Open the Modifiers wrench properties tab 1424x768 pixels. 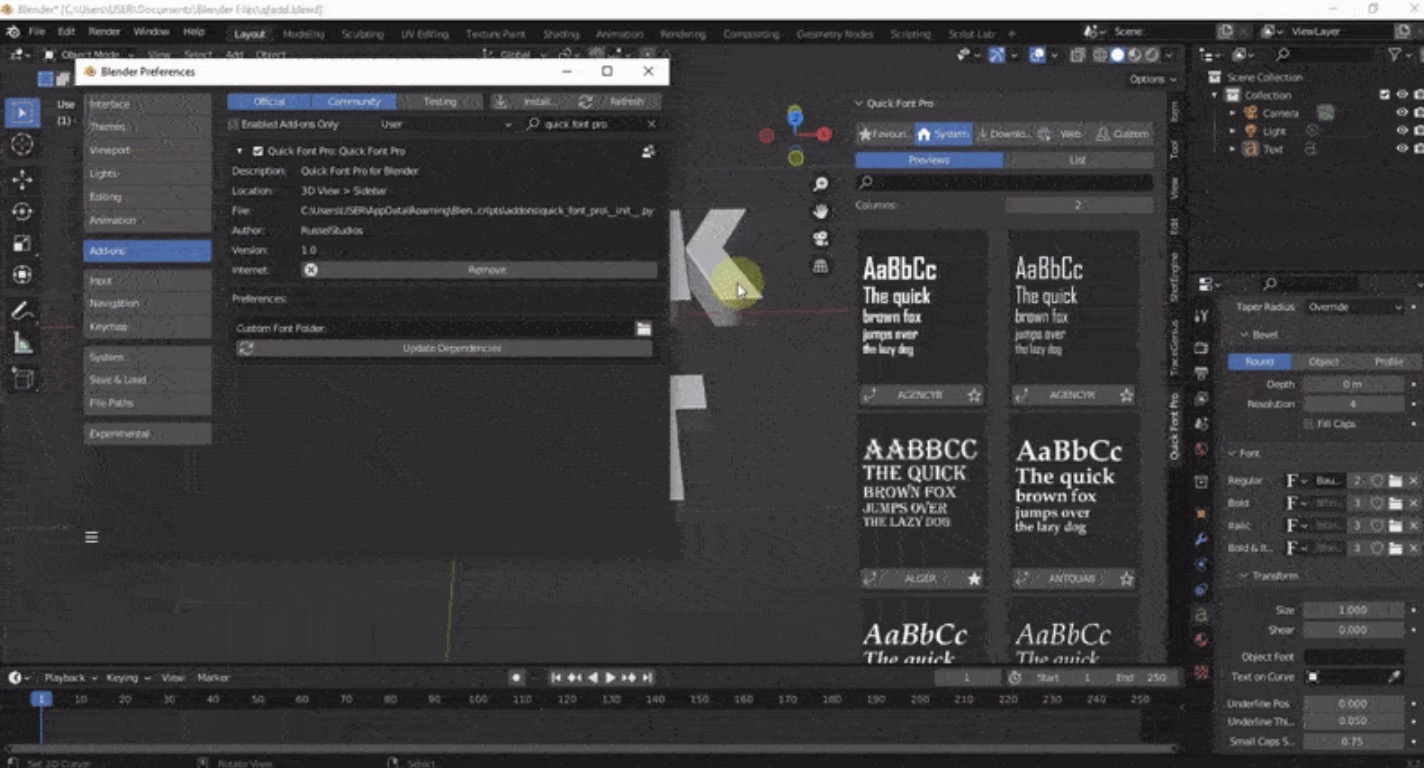(1202, 538)
